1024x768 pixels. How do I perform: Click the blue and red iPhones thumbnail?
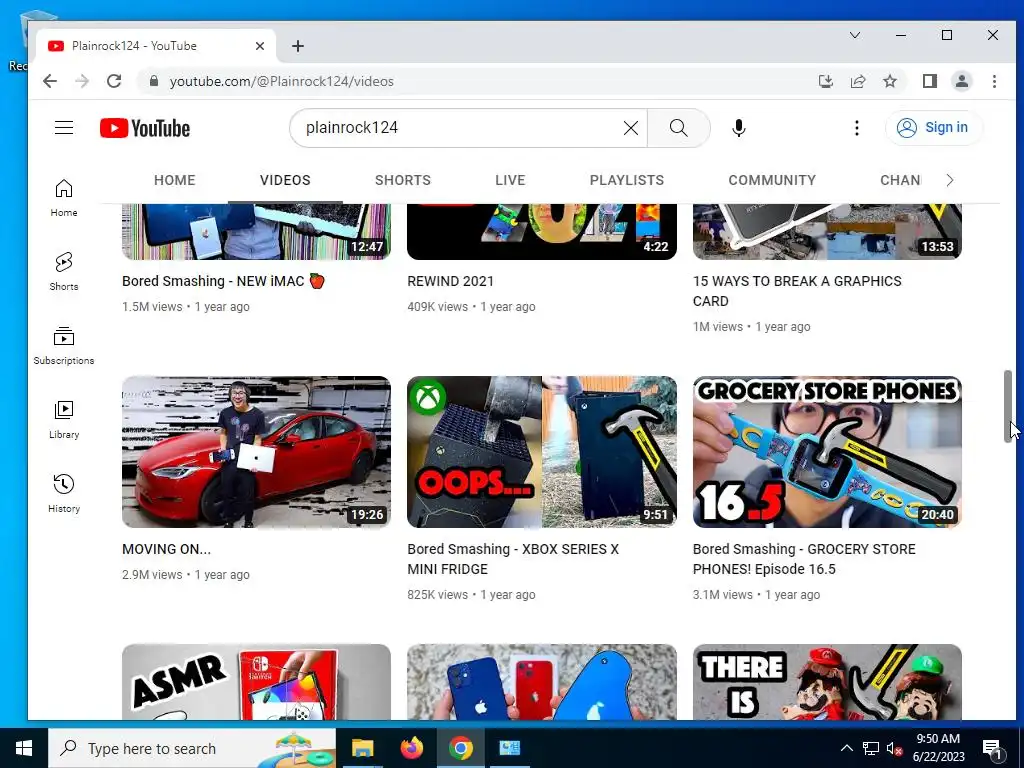541,682
